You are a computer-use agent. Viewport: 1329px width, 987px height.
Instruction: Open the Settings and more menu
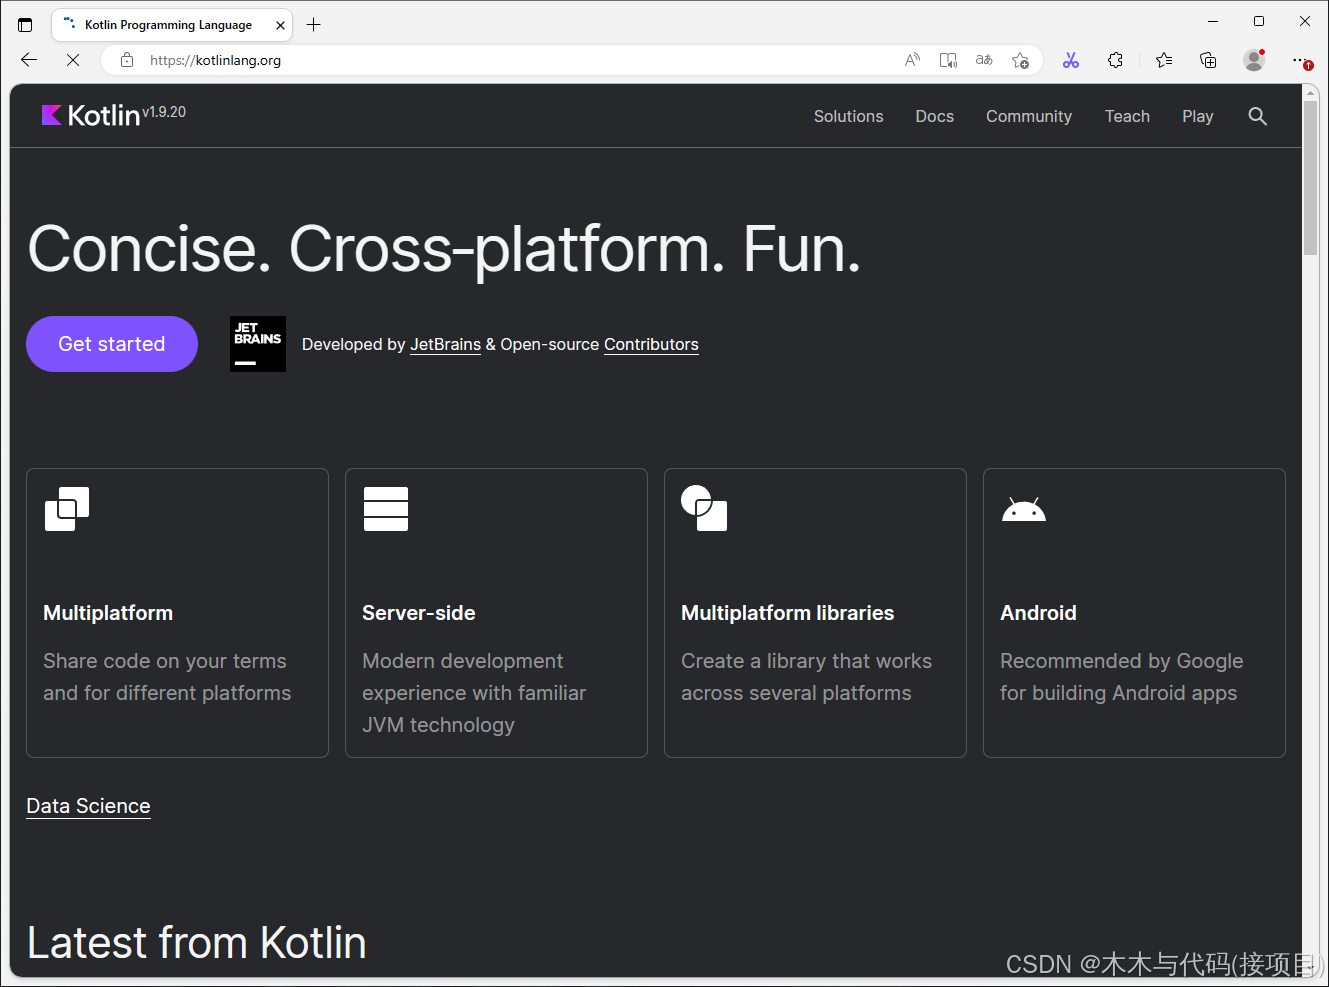pos(1300,60)
